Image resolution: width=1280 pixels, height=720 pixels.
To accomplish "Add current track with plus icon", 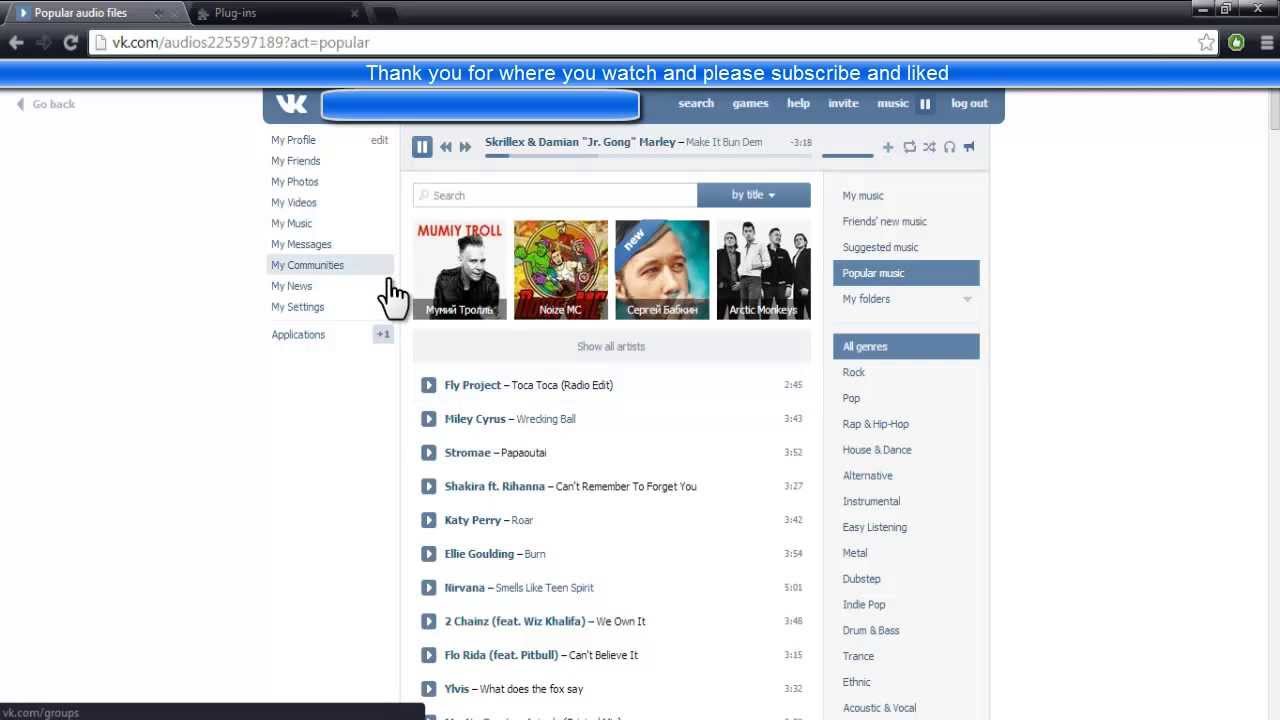I will [x=888, y=147].
